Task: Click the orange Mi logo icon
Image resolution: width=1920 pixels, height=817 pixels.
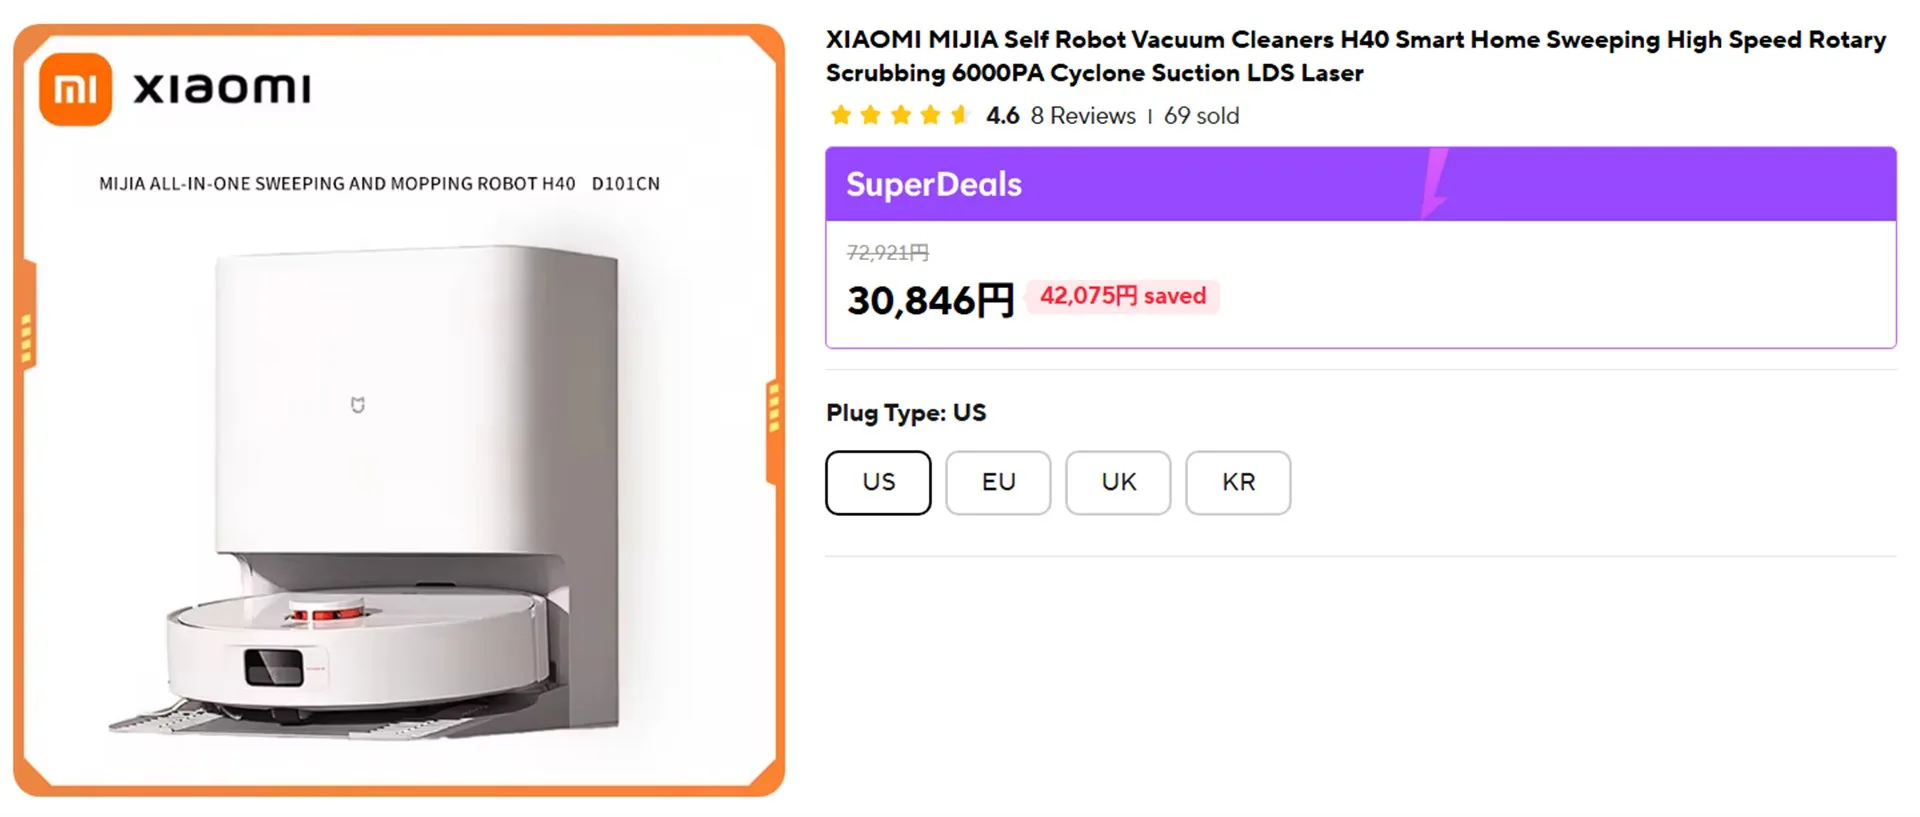Action: click(x=75, y=90)
